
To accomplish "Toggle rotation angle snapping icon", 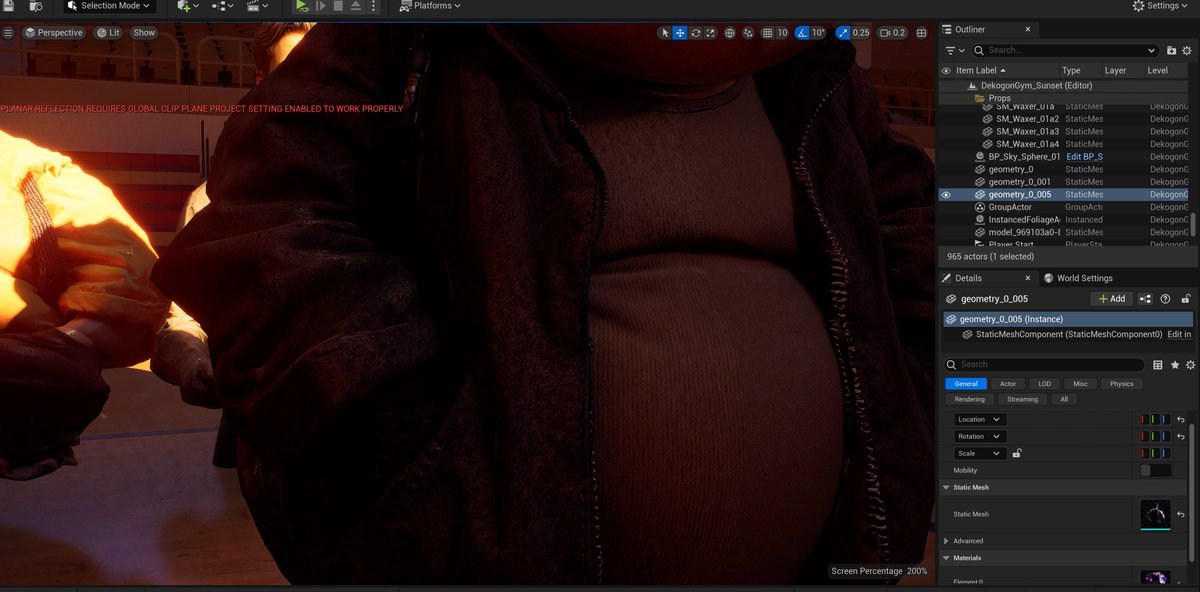I will click(802, 33).
